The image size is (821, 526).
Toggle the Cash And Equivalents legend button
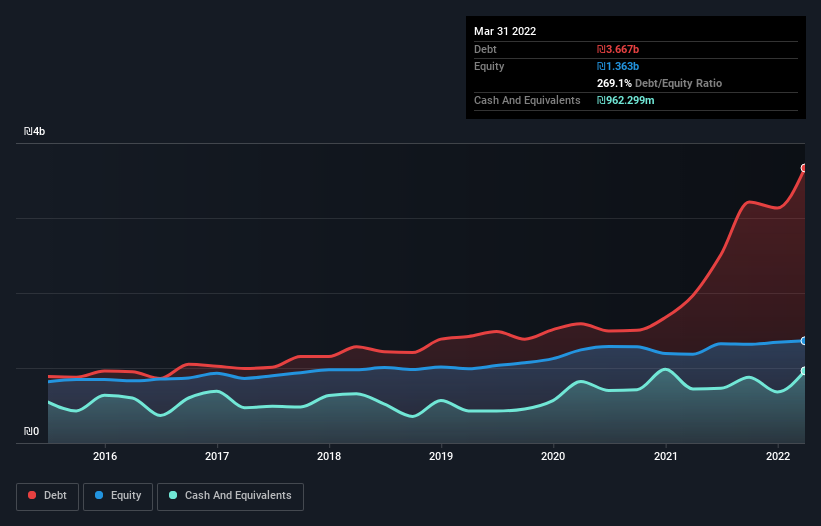coord(230,496)
